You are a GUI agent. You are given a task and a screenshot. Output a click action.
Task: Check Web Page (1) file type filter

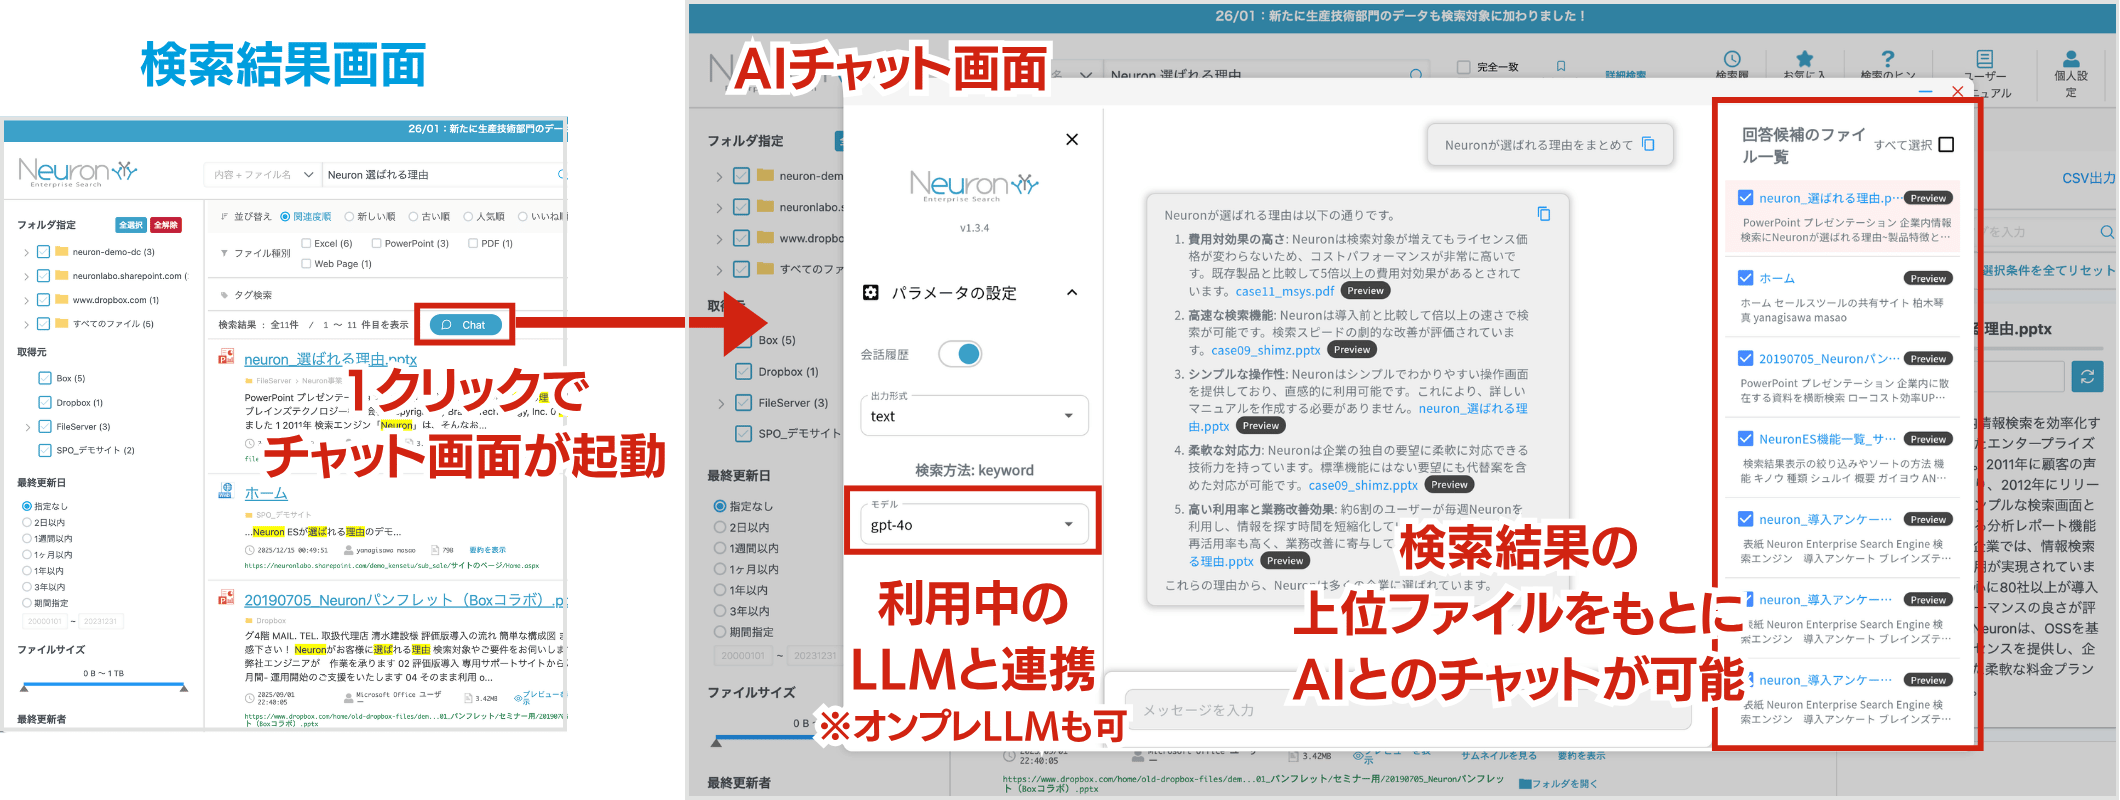306,264
